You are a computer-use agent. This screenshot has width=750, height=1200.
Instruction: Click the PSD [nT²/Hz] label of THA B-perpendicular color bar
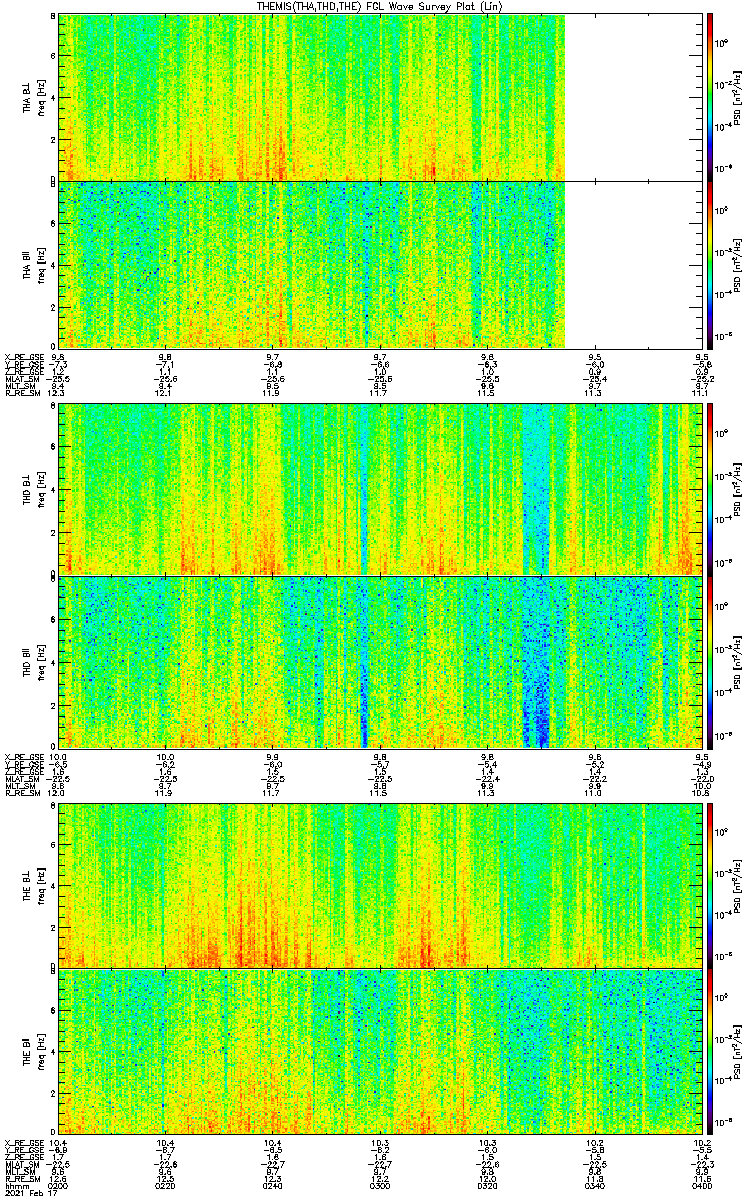tap(738, 97)
